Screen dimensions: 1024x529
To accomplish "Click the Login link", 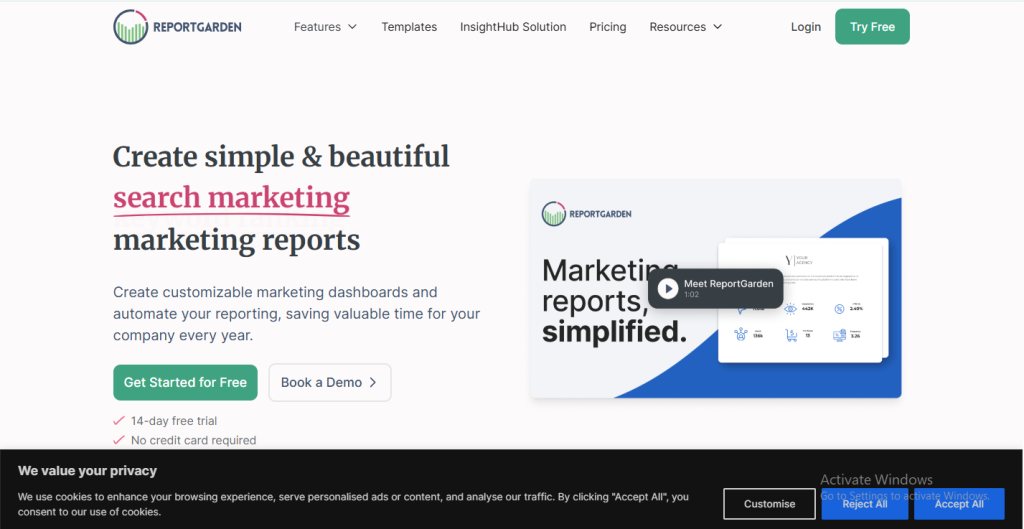I will [805, 27].
